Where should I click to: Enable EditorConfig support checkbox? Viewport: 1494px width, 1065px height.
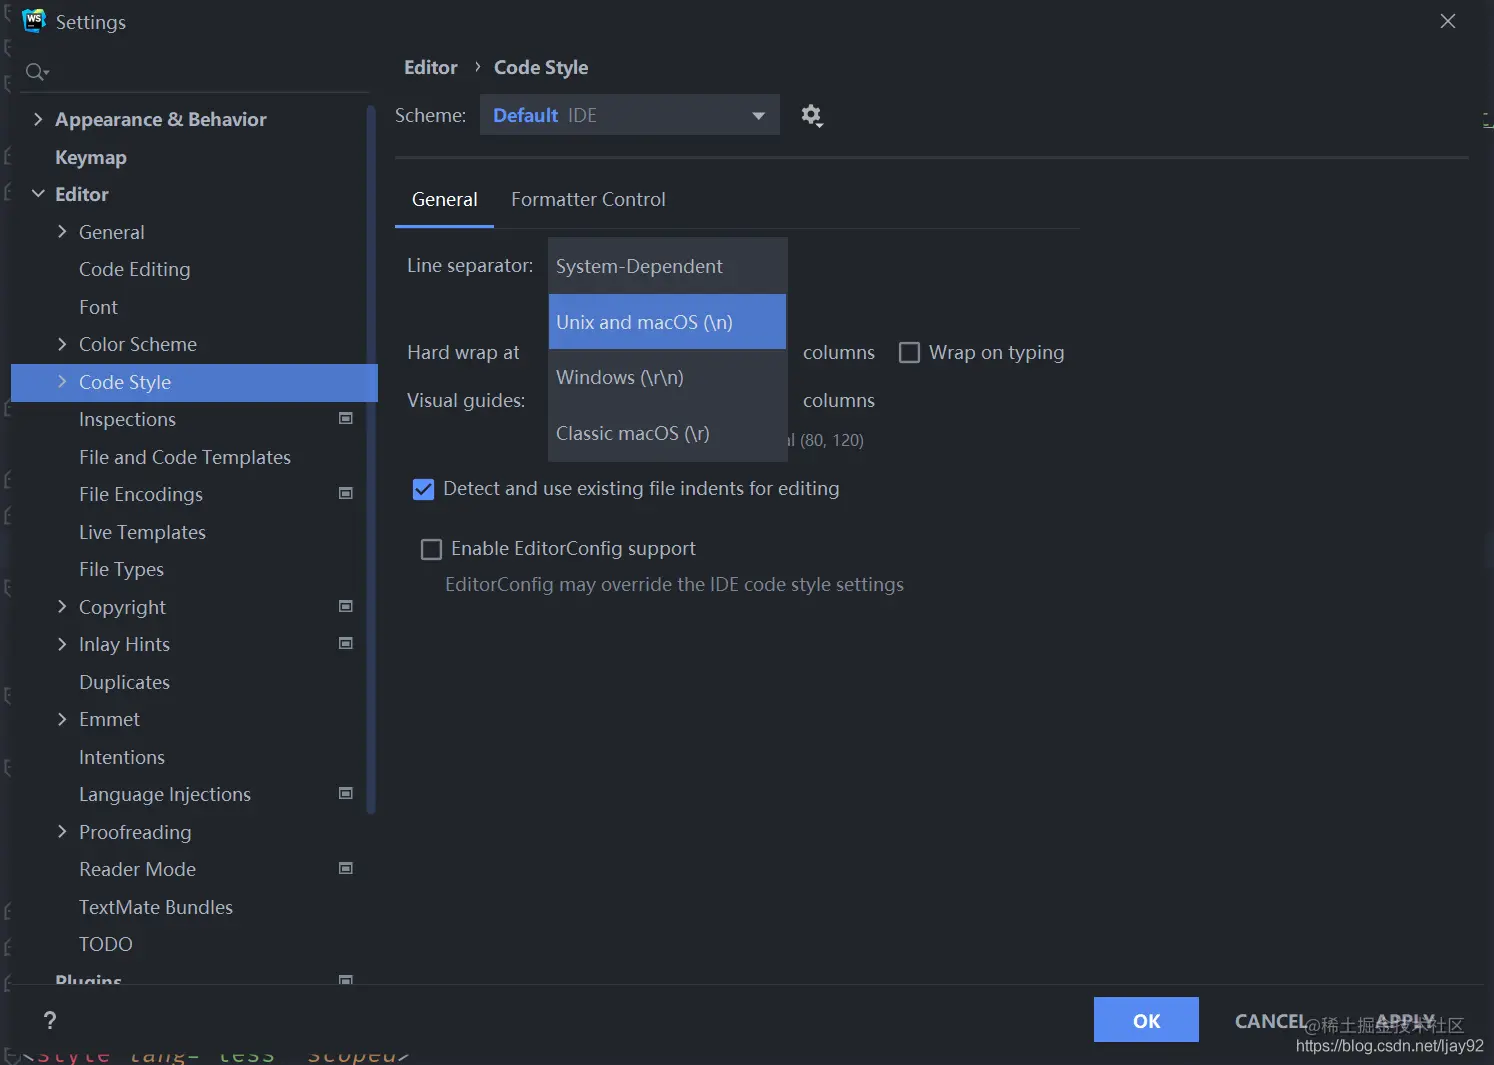[x=432, y=549]
